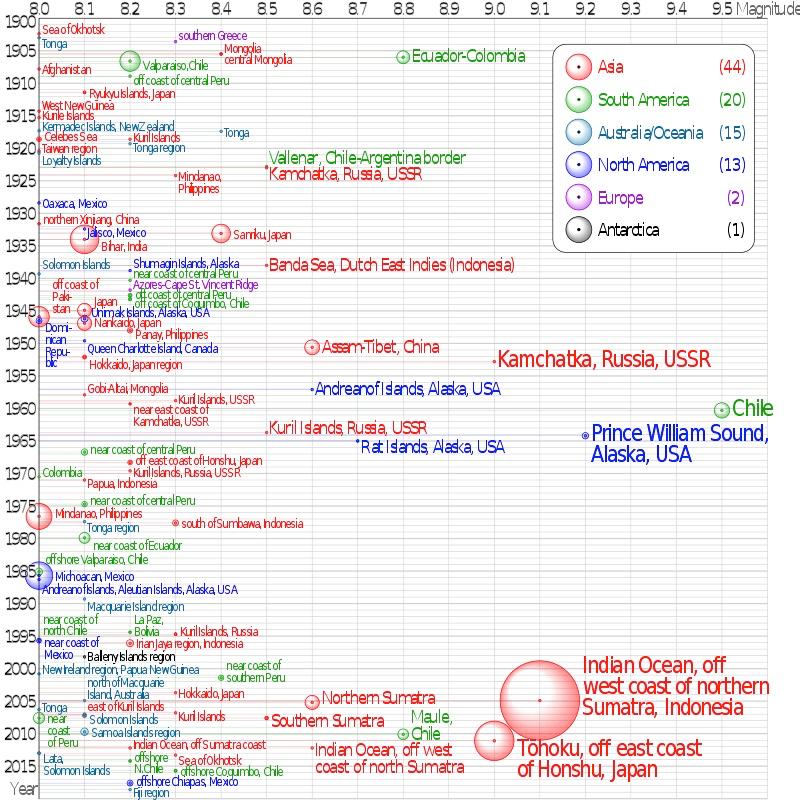This screenshot has width=800, height=800.
Task: Click the blue bubble beside Michoacan, Mexico
Action: [x=39, y=576]
